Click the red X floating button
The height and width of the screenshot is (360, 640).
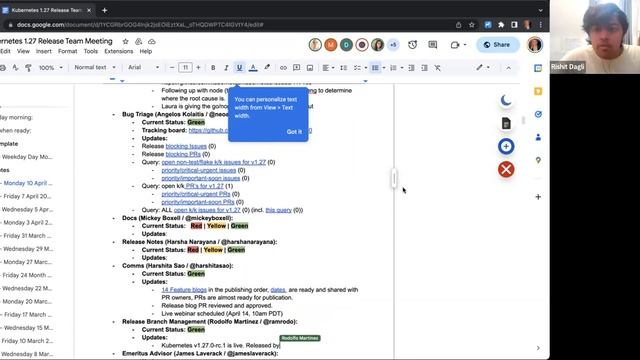tap(506, 169)
